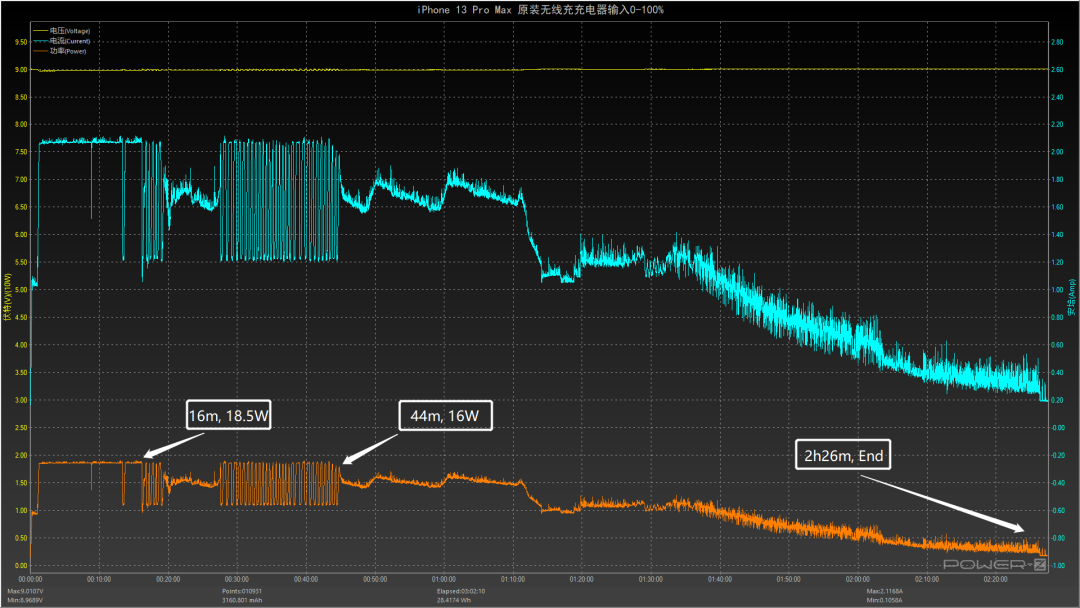This screenshot has width=1080, height=608.
Task: Click the 电压(Voltage) legend entry
Action: pyautogui.click(x=61, y=31)
